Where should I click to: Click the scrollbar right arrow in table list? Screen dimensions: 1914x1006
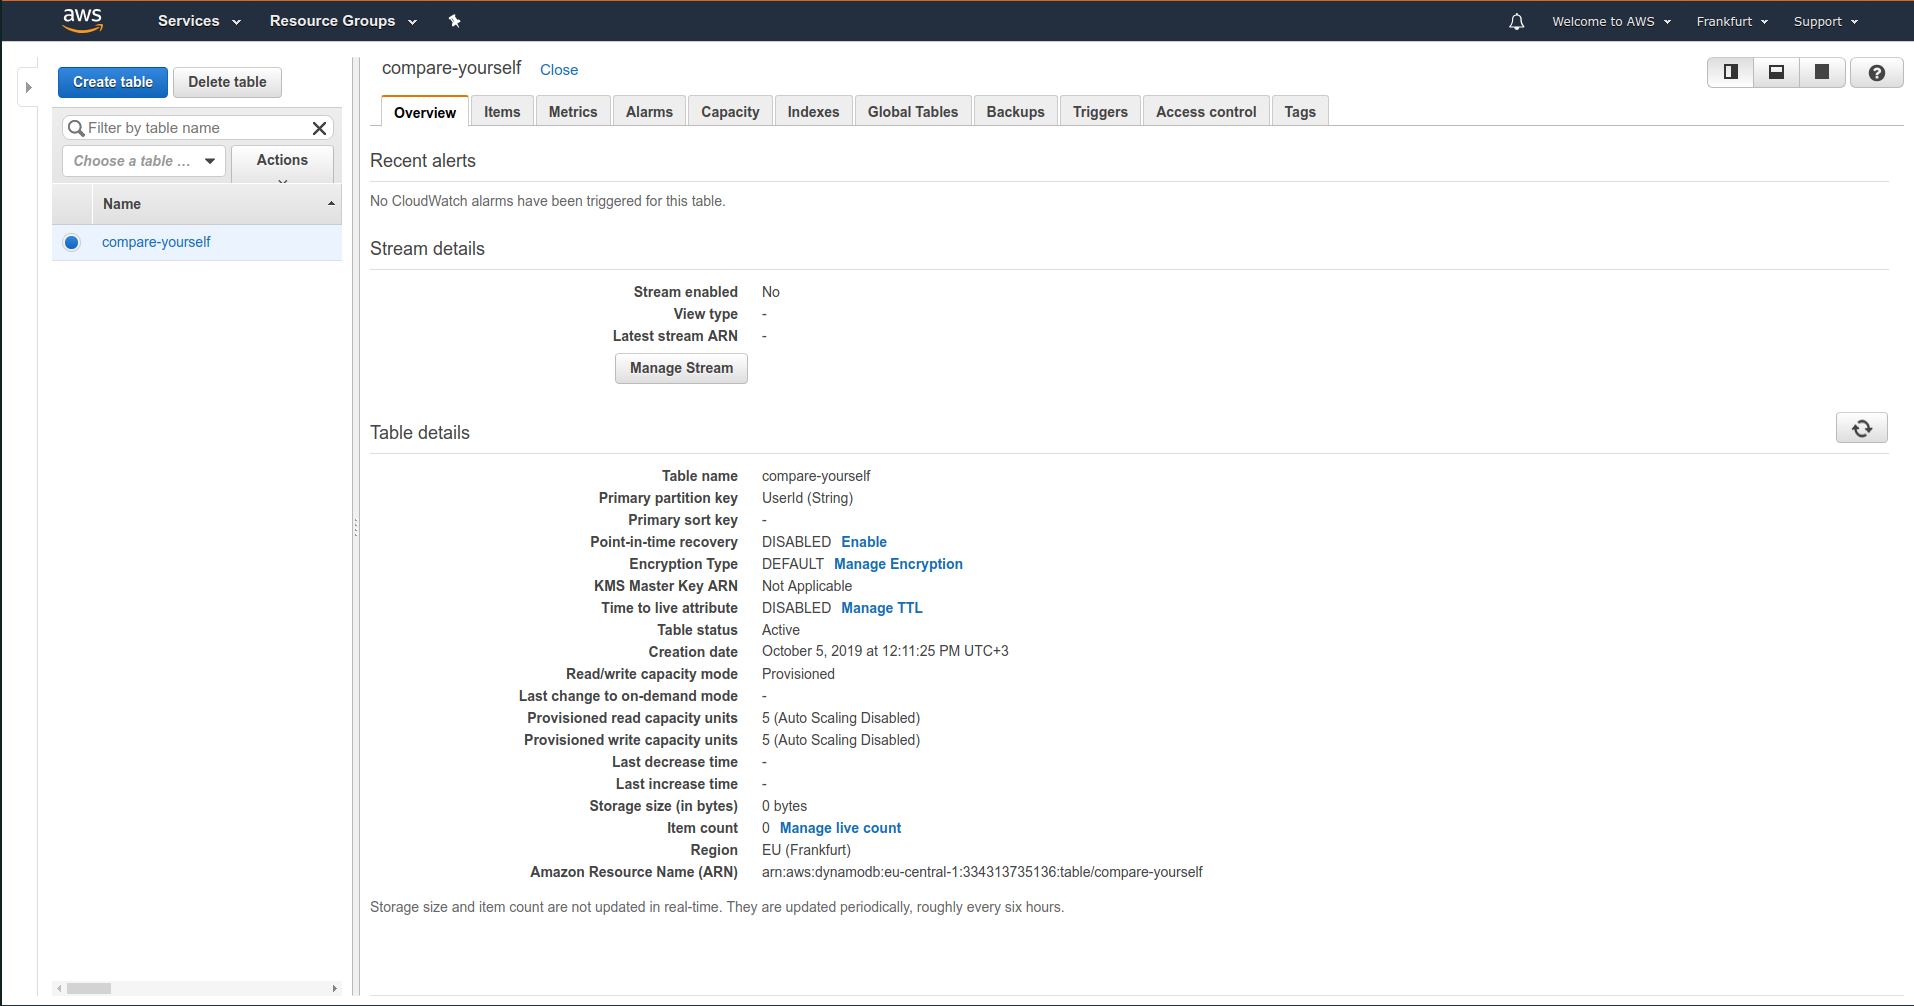tap(335, 988)
